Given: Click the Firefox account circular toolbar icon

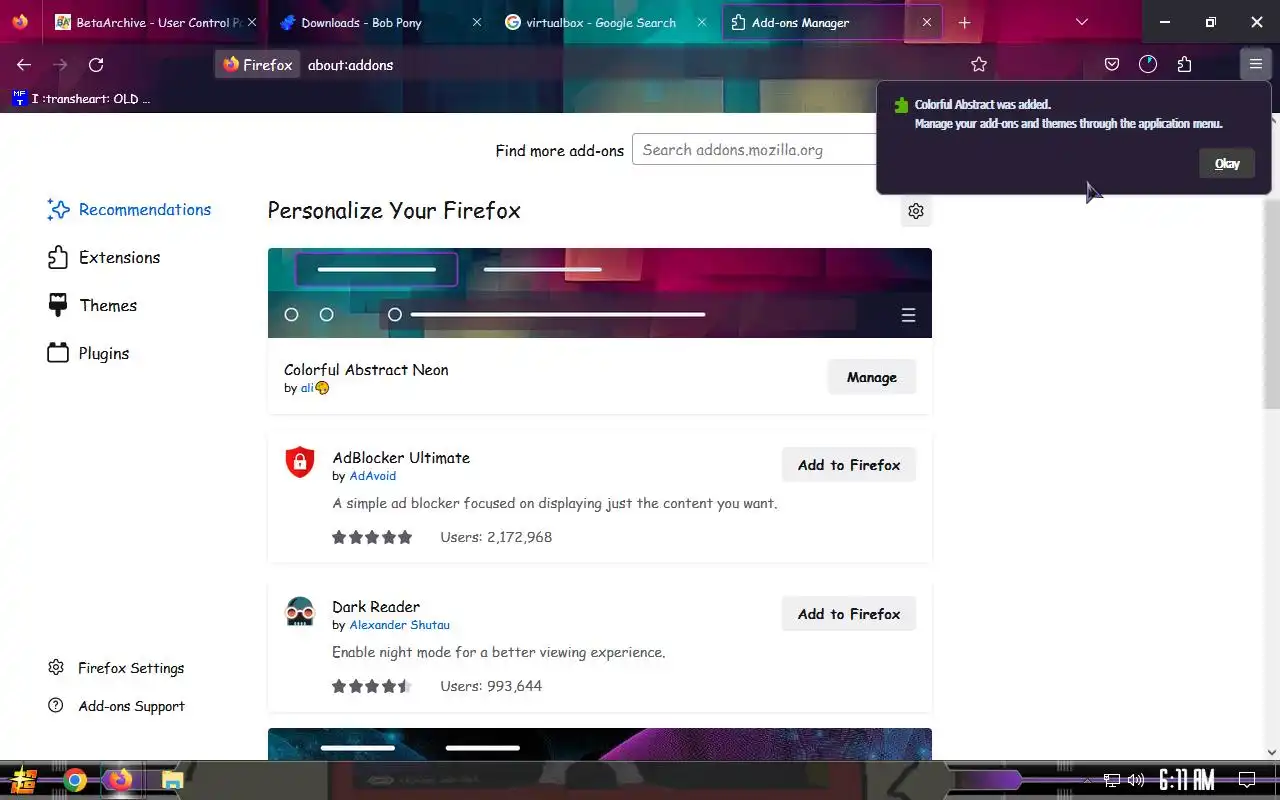Looking at the screenshot, I should 1148,64.
